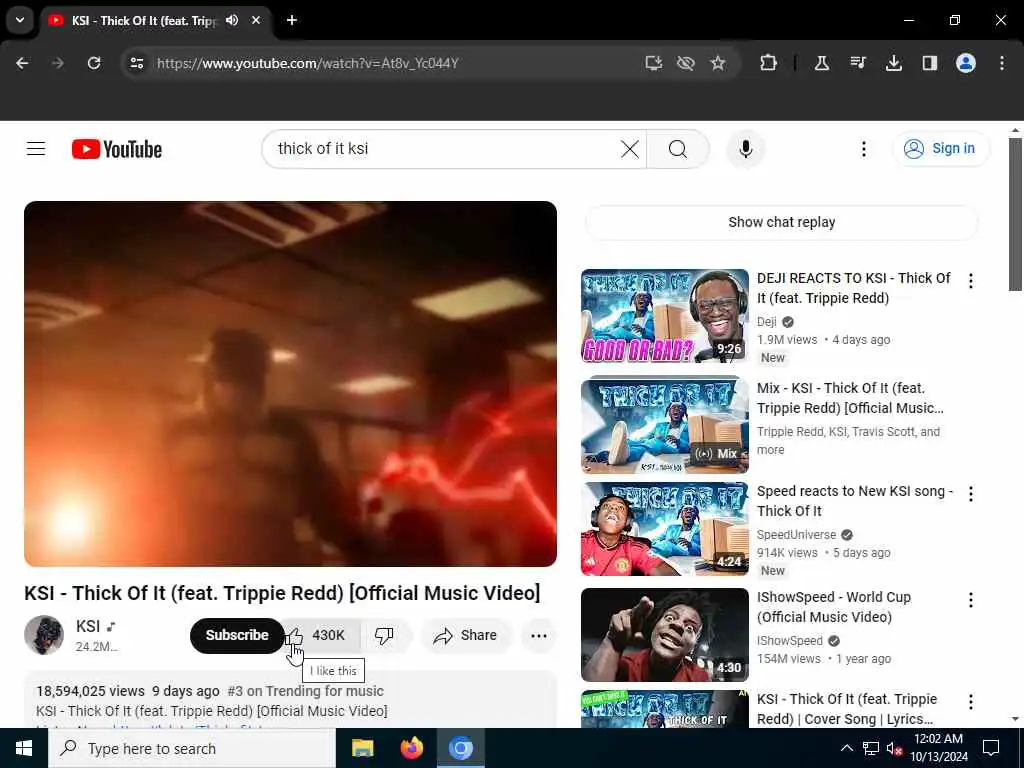Open Chrome three-dot menu
The image size is (1024, 768).
coord(1002,63)
